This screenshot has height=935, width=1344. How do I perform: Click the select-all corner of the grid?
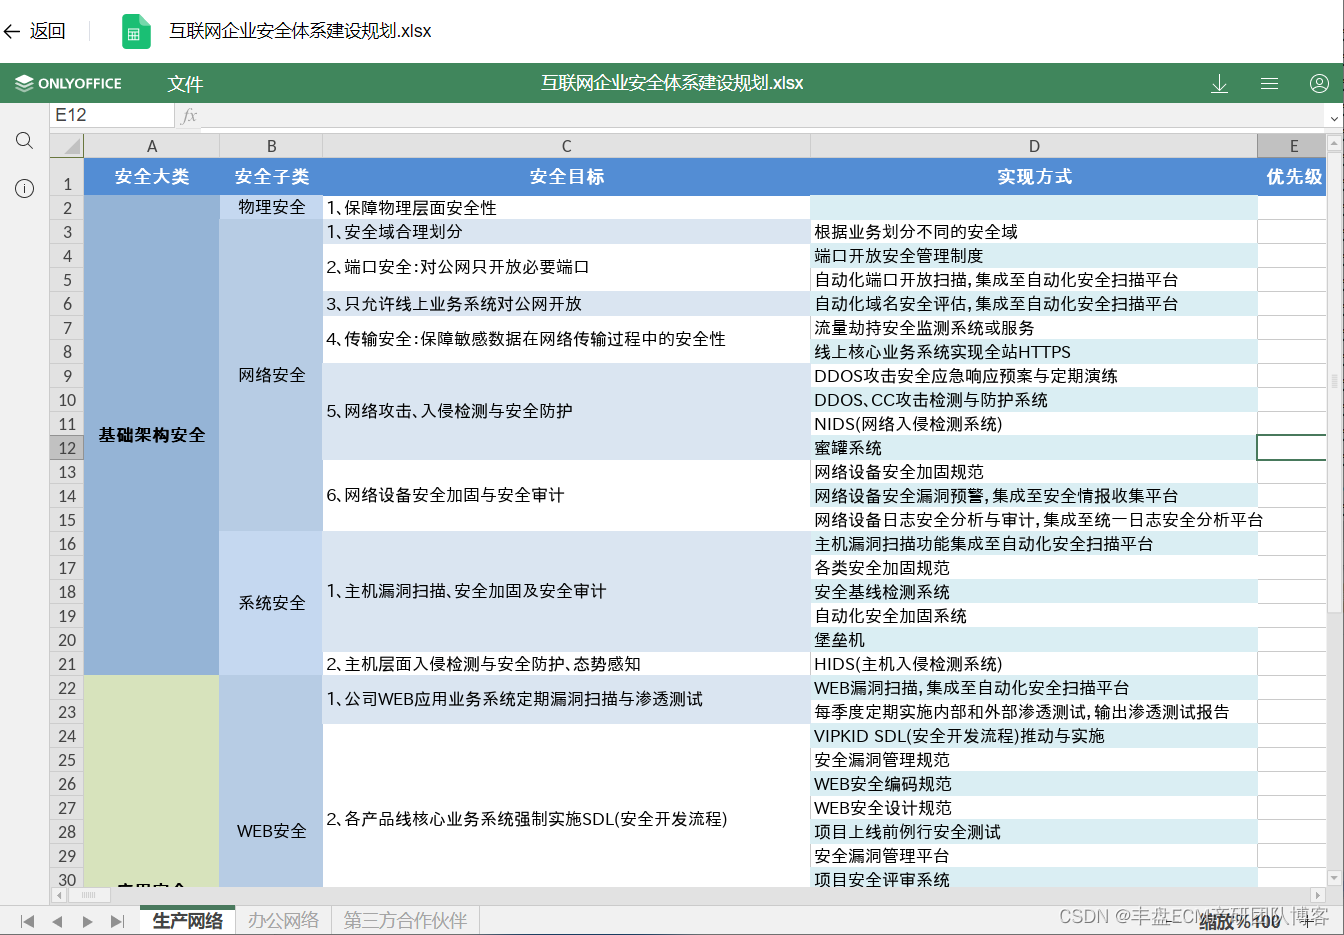(67, 146)
